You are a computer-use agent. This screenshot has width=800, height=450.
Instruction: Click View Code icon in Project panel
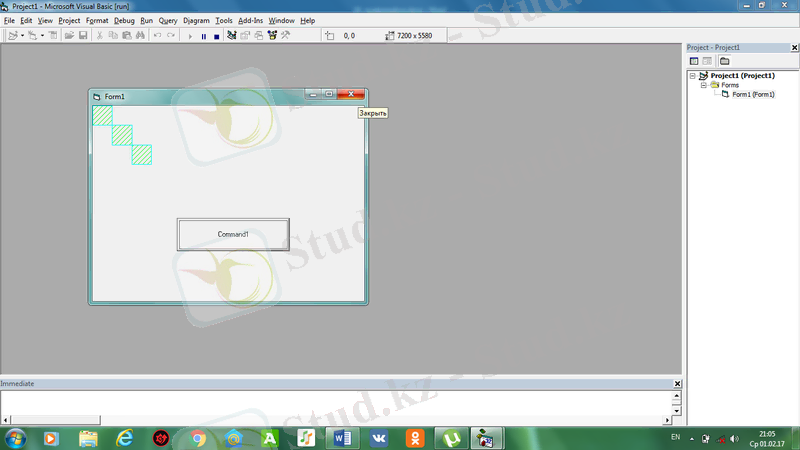coord(694,61)
